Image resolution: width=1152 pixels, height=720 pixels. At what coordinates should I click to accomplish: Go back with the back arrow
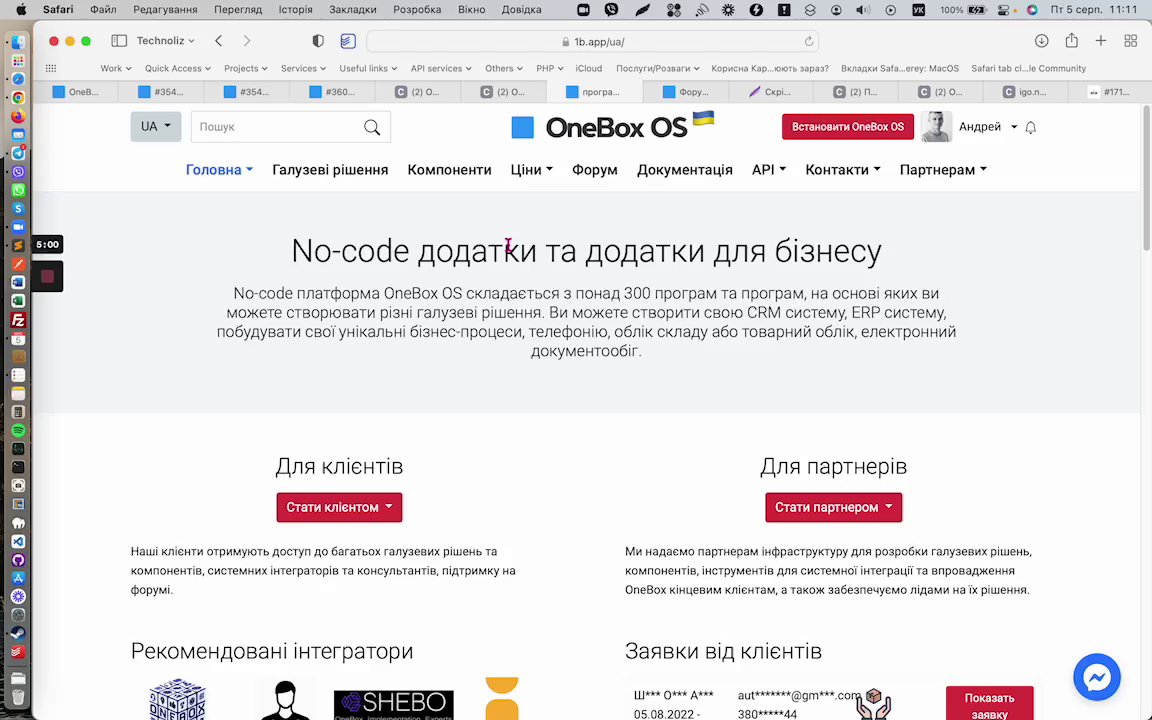[218, 41]
